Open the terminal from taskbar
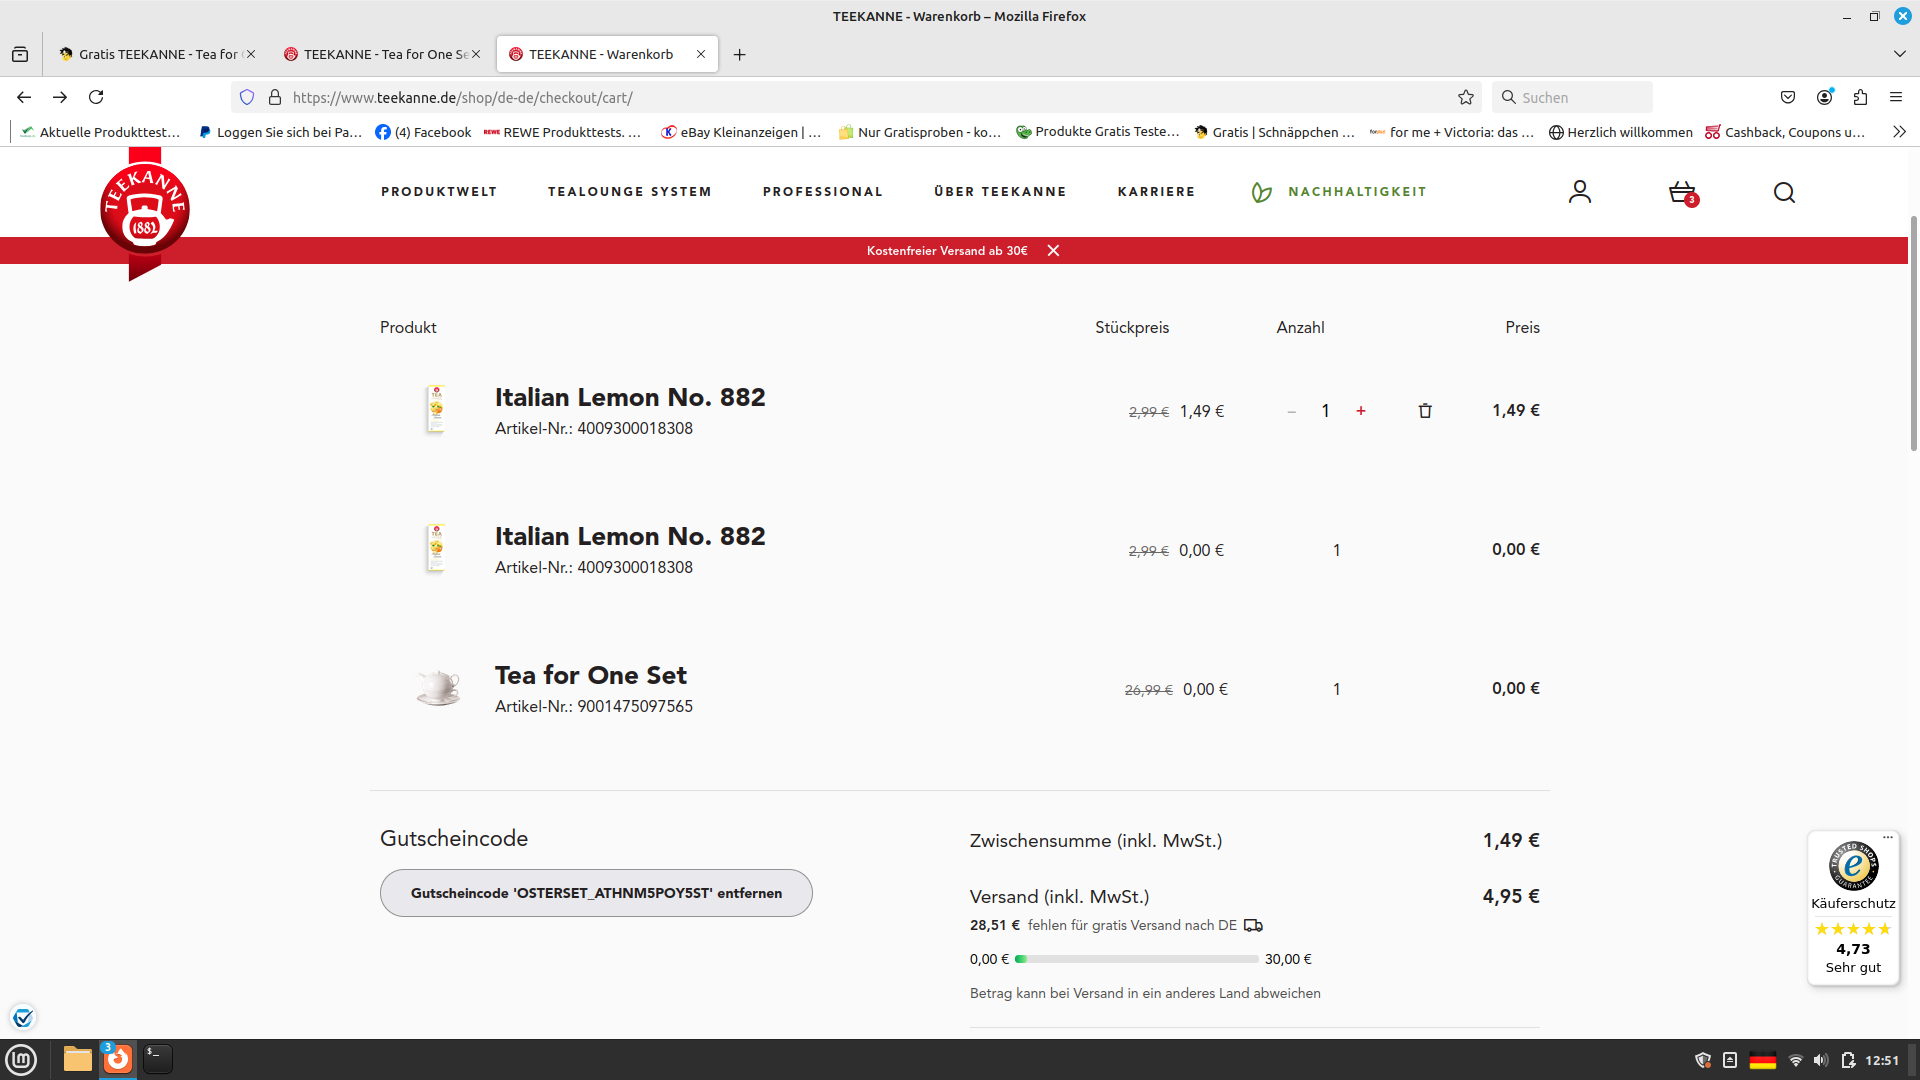 click(x=157, y=1059)
